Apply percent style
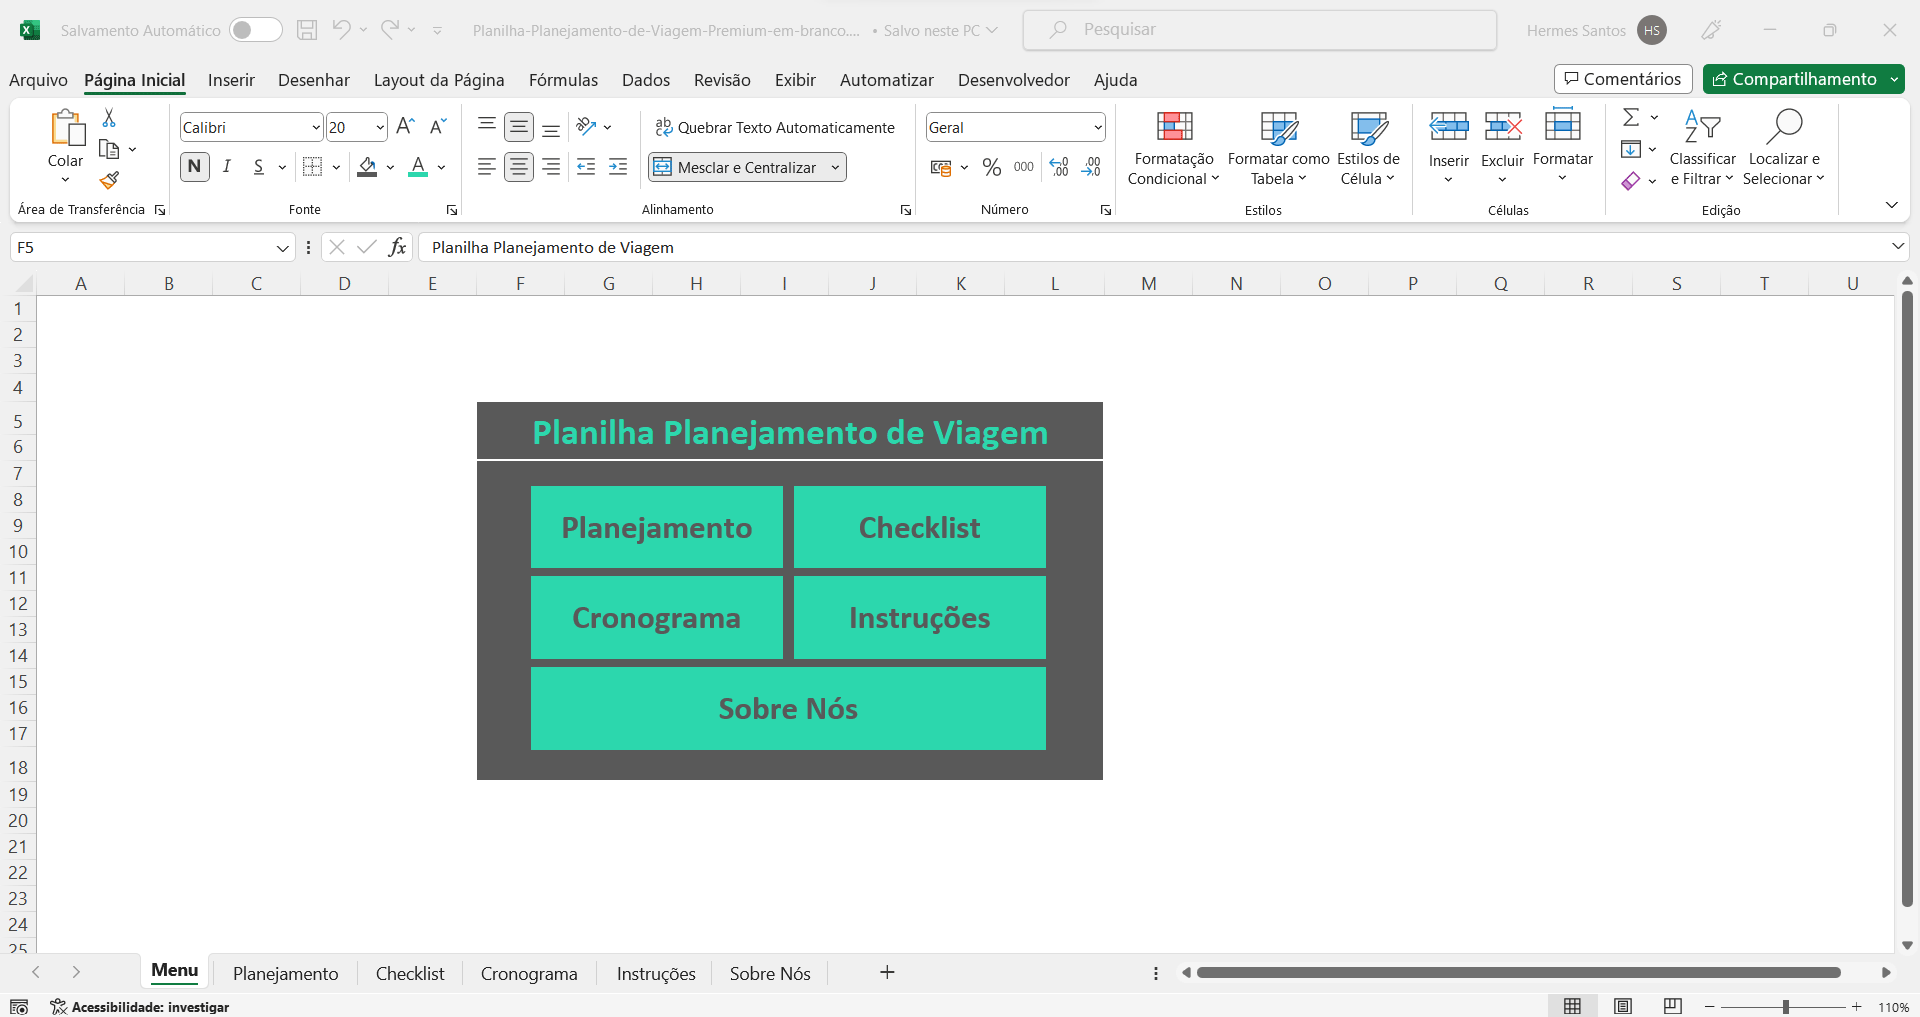Viewport: 1920px width, 1017px height. 992,167
